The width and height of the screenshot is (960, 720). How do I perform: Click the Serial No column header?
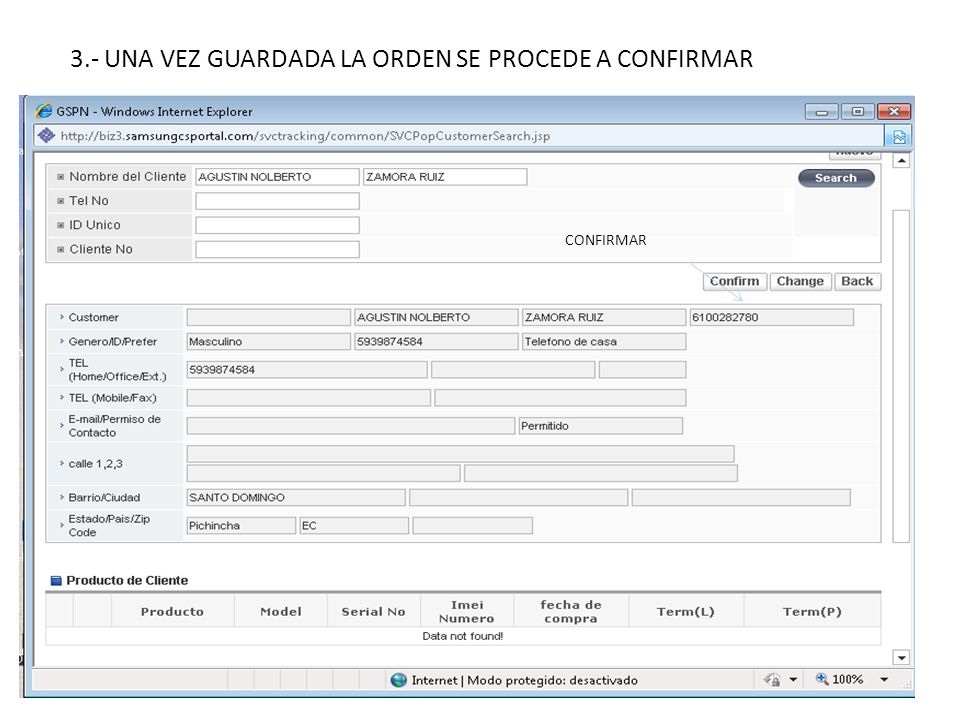click(x=373, y=611)
